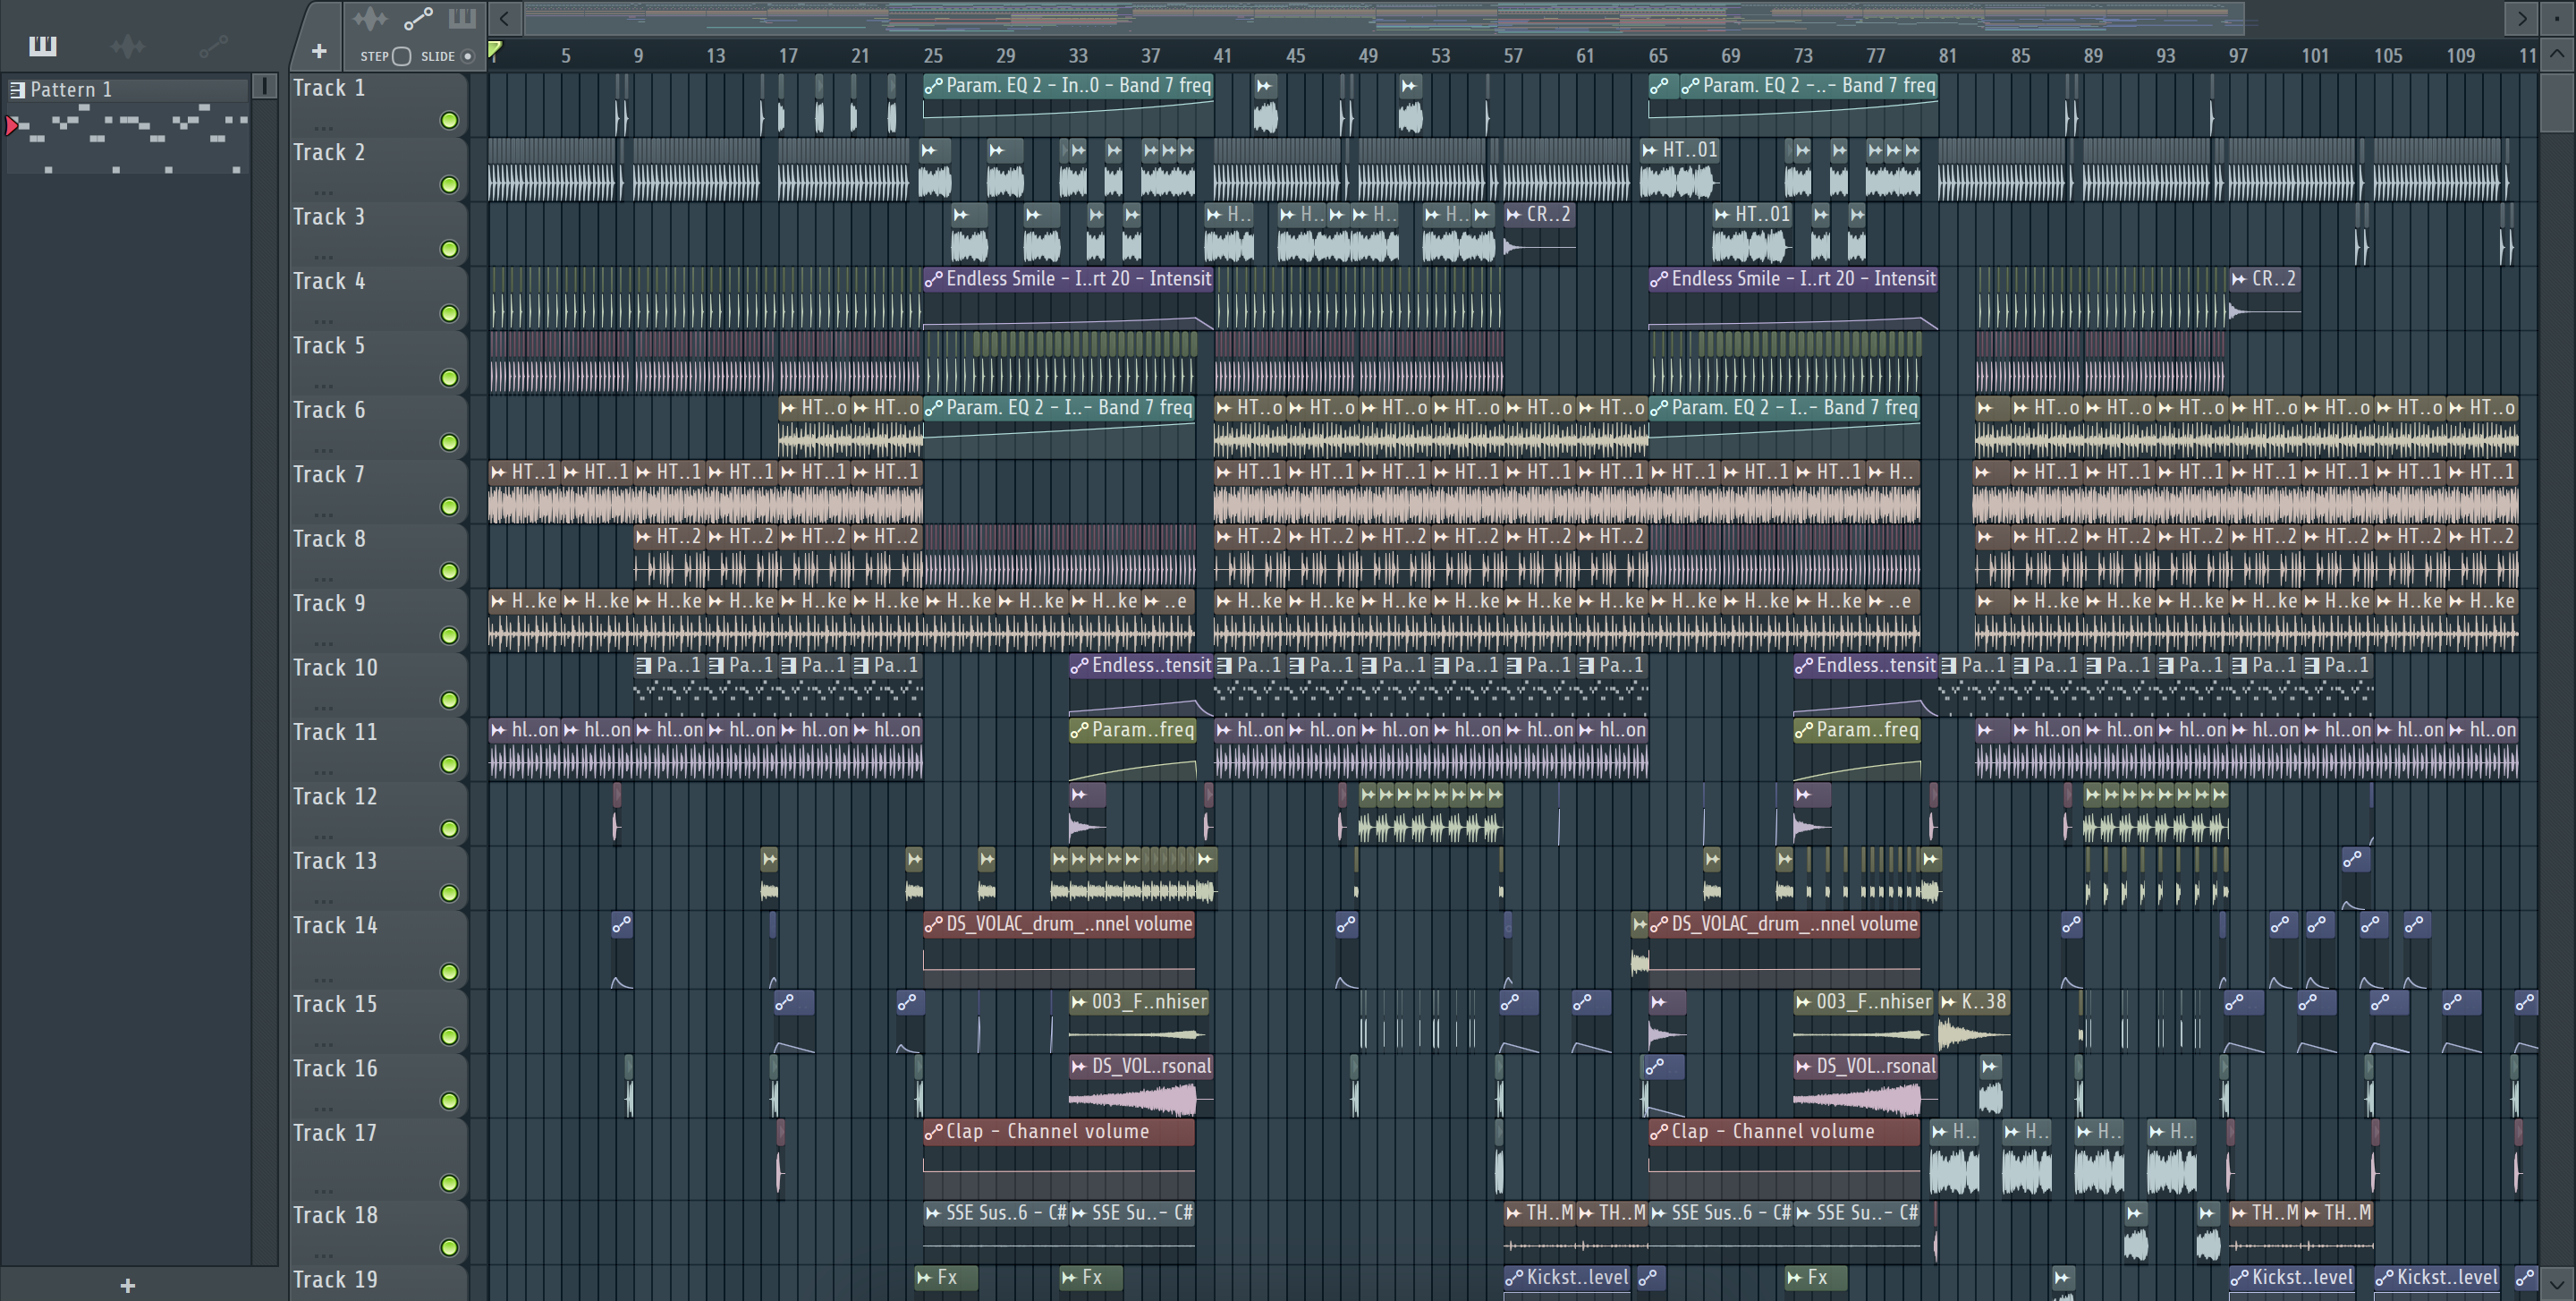2576x1301 pixels.
Task: Select the Track 19 header
Action: click(378, 1283)
